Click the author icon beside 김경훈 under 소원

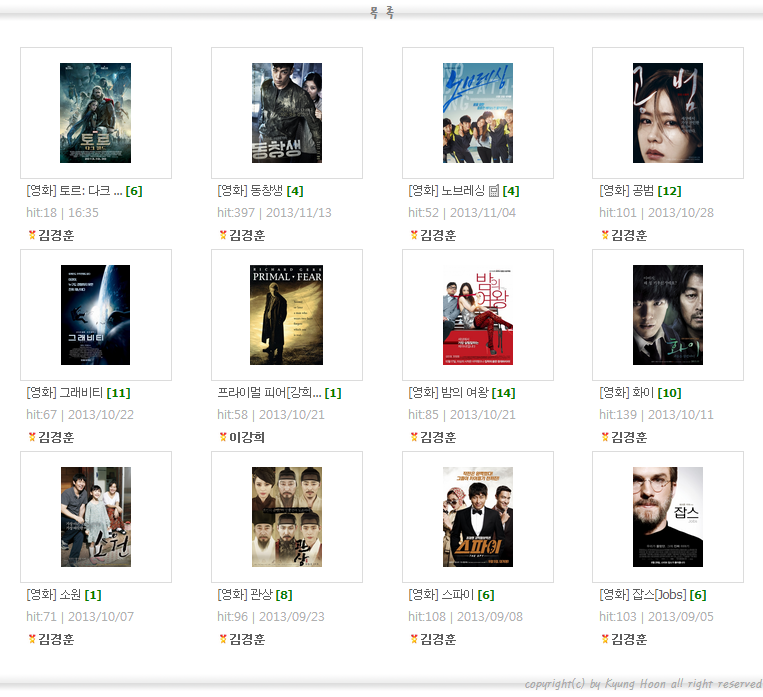coord(32,639)
